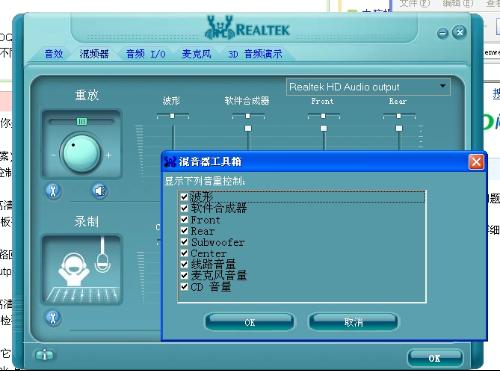Close the 混音器工具箱 dialog

(476, 162)
